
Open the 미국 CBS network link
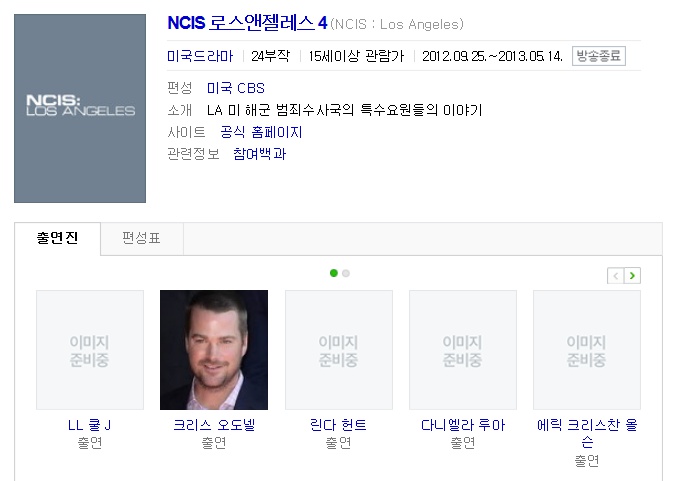pos(236,88)
